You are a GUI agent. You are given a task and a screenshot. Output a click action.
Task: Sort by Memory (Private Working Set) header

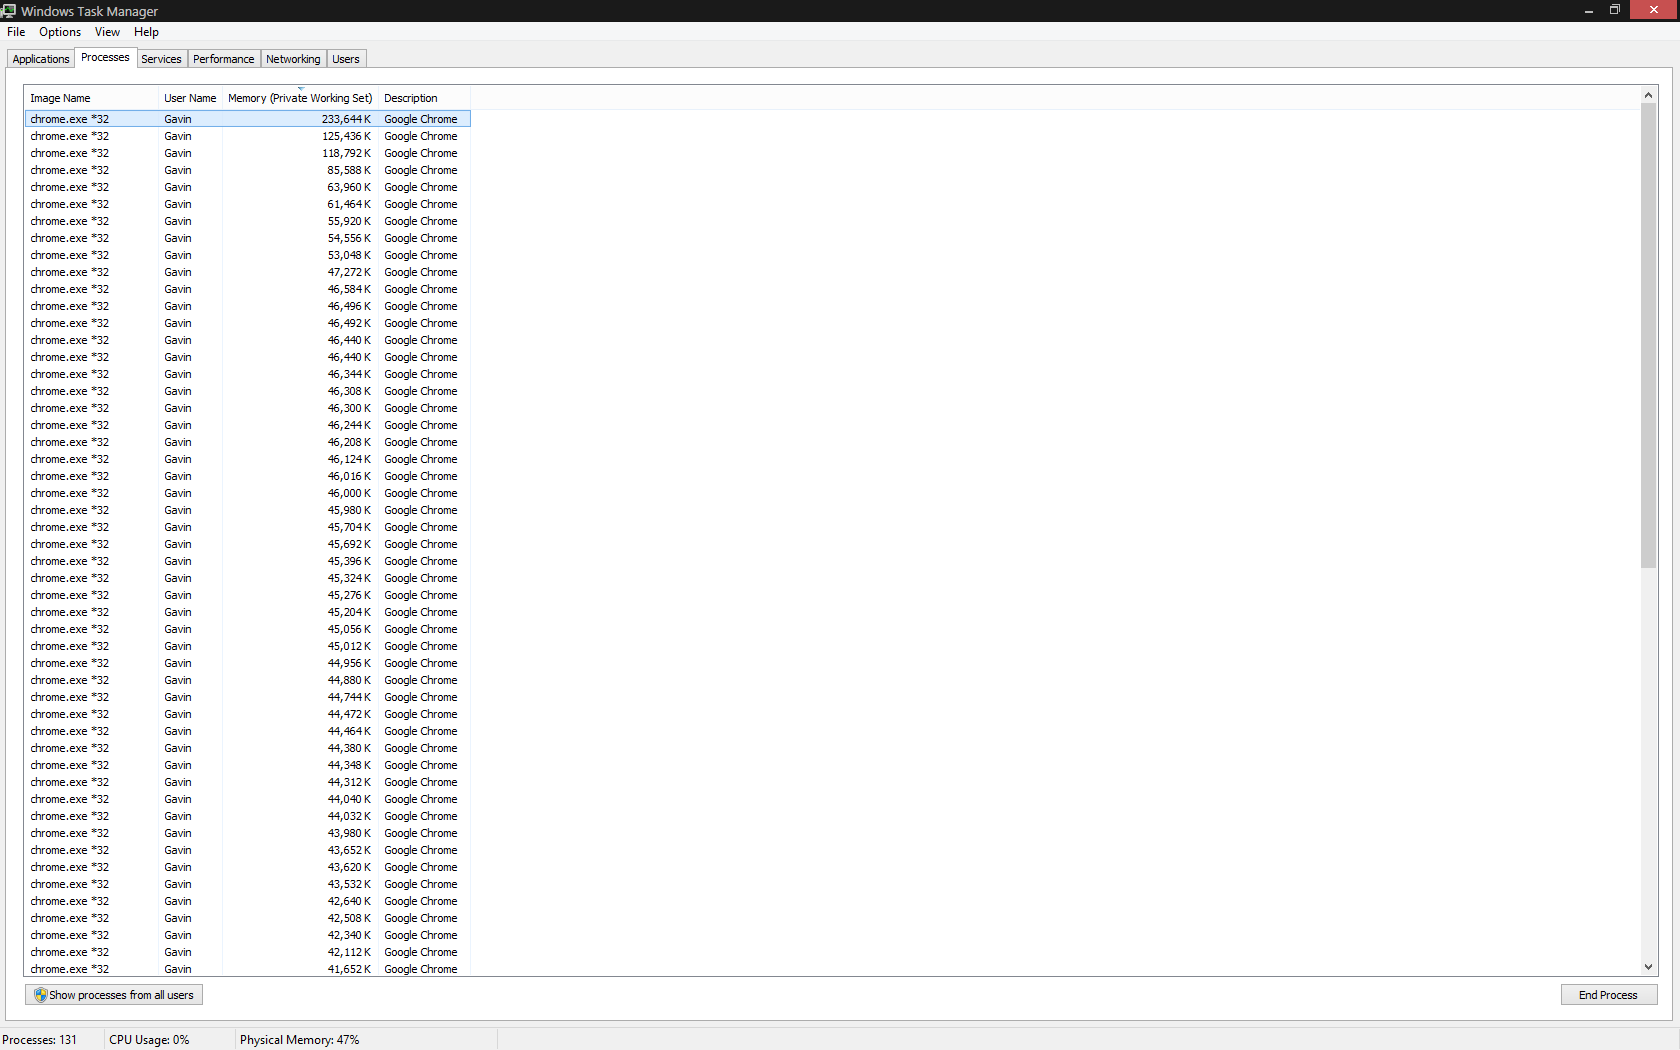click(300, 98)
